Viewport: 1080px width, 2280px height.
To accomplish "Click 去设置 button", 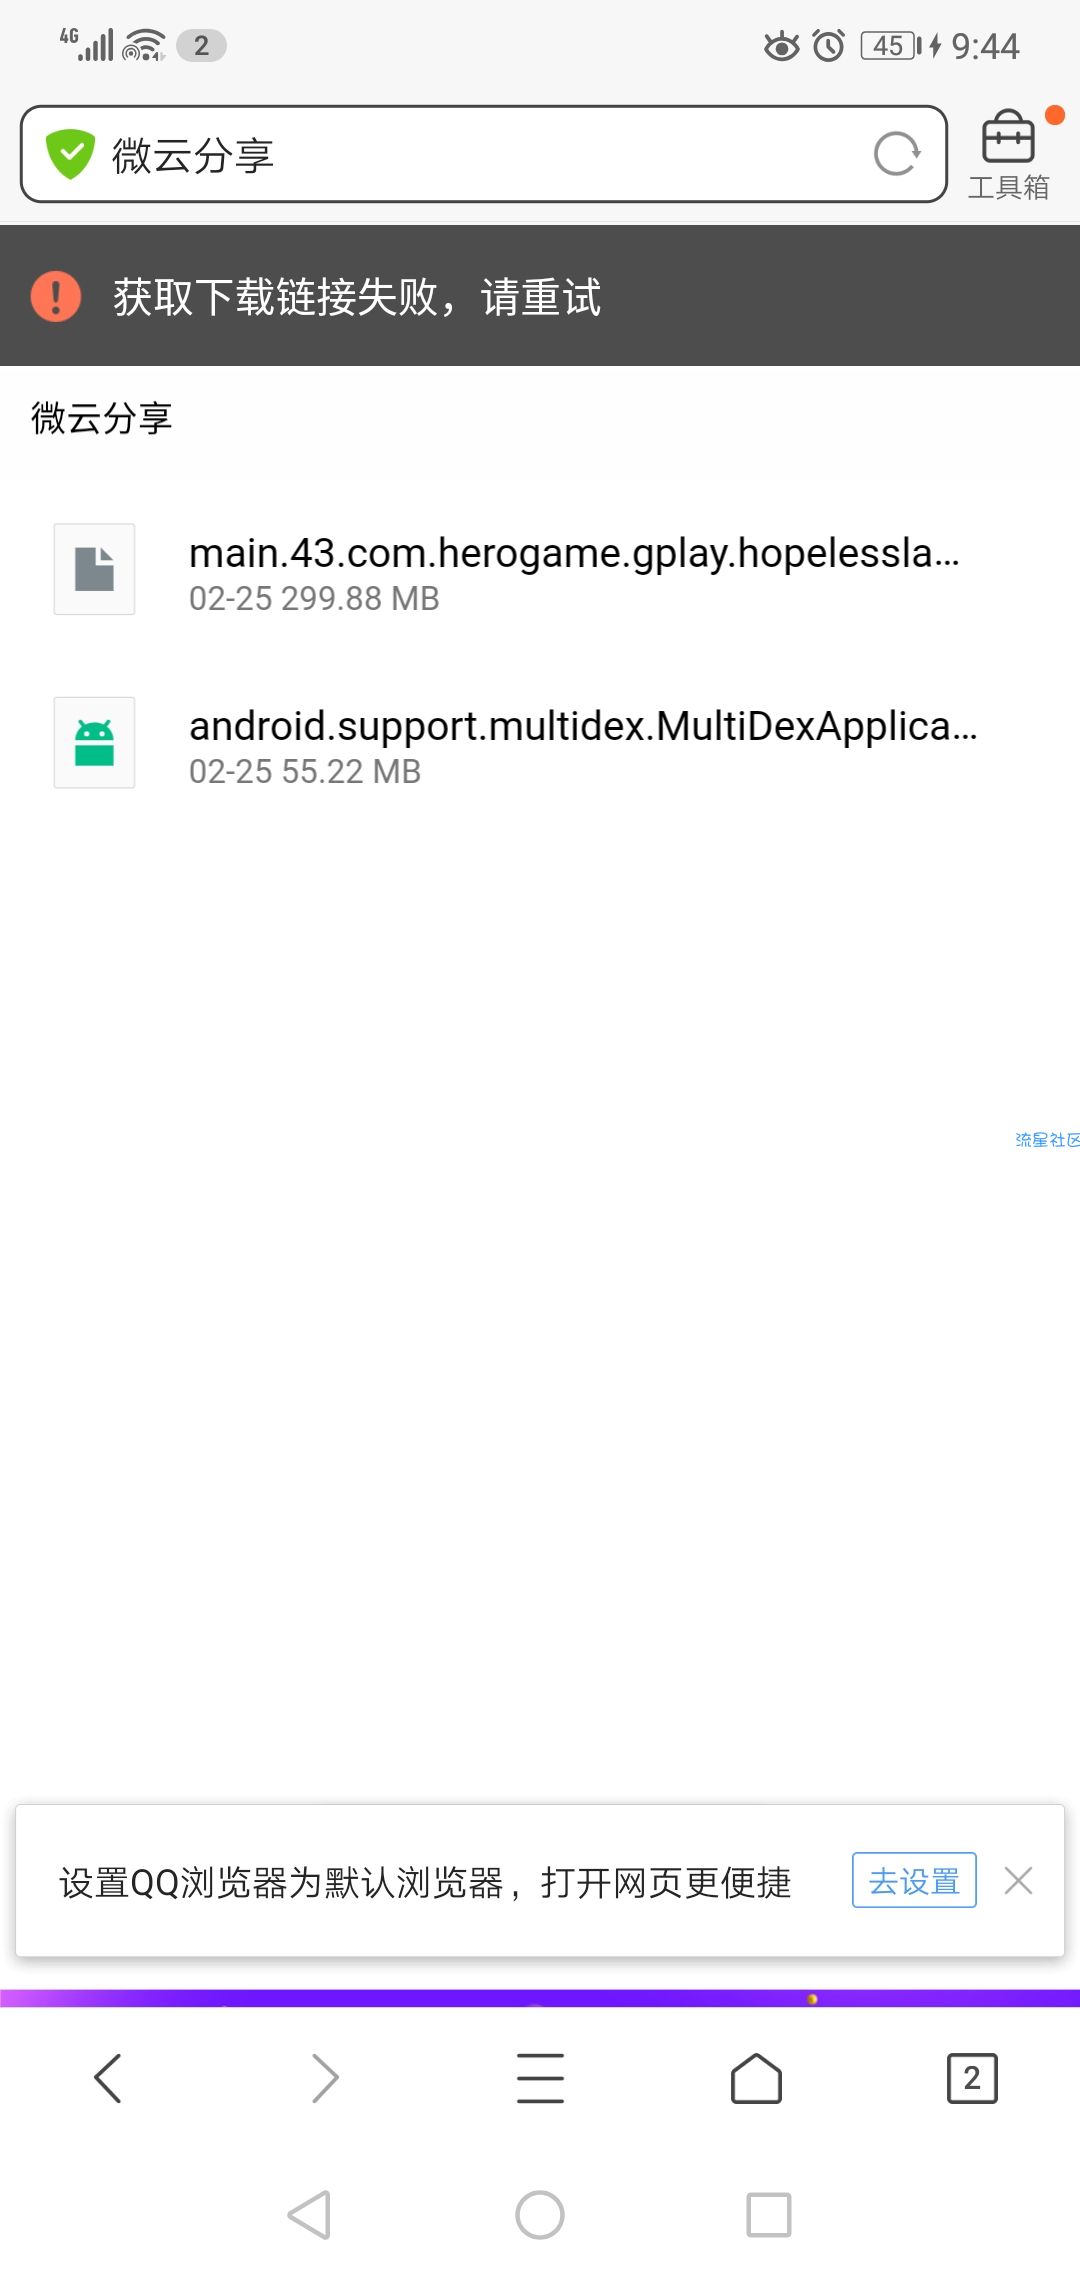I will [914, 1880].
